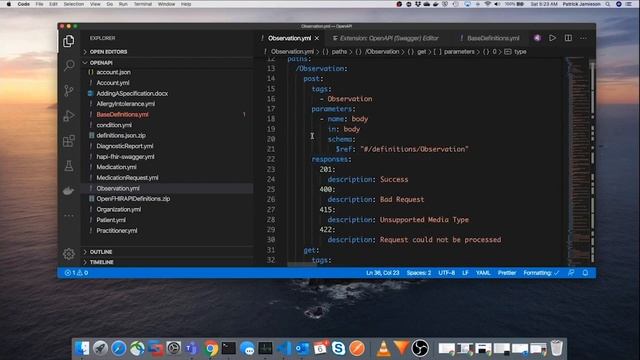Open the Manage gear in activity bar

pos(69,254)
